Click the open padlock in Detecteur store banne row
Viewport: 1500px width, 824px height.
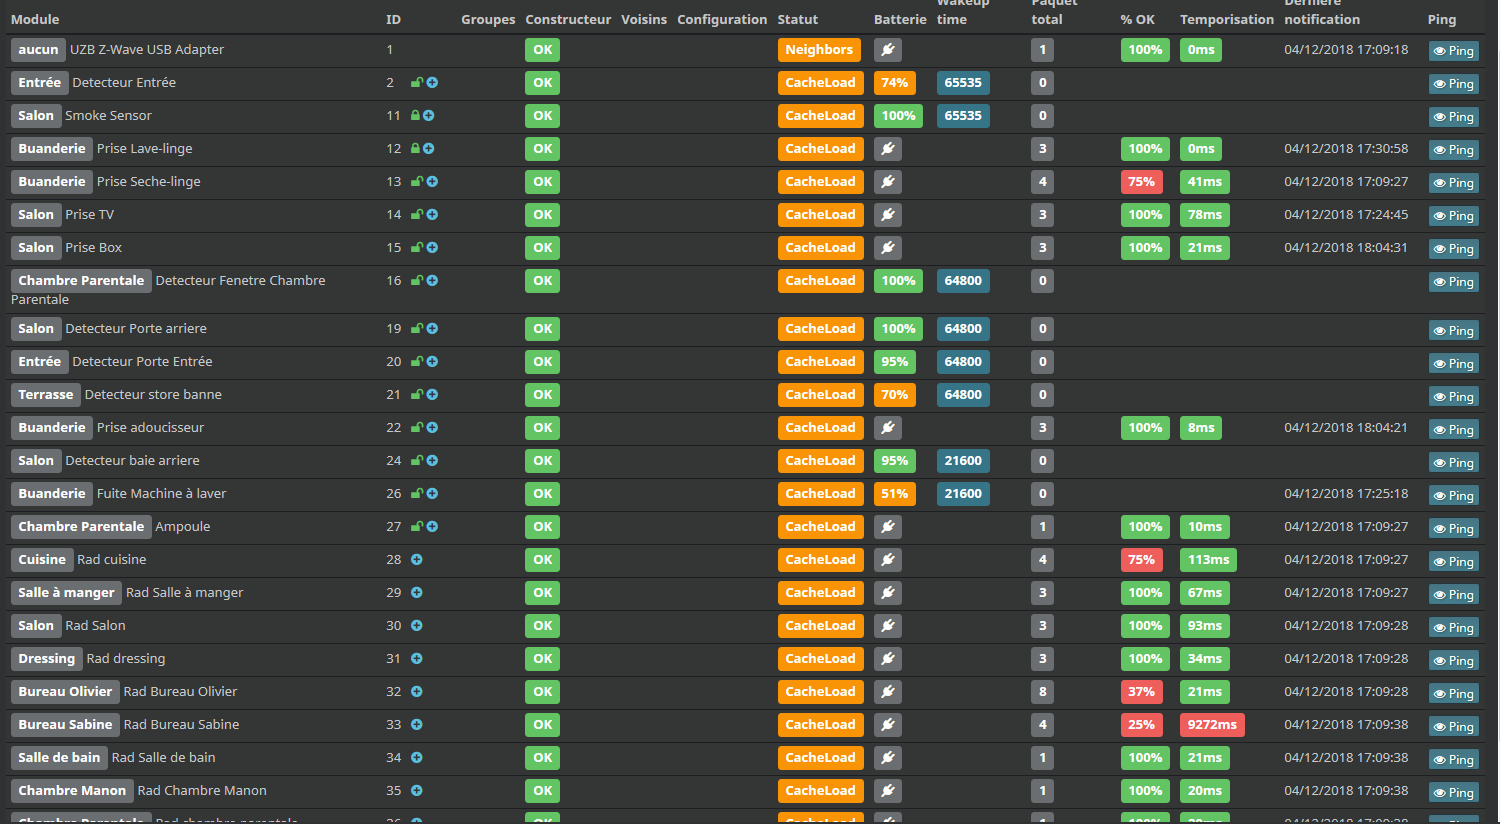416,395
